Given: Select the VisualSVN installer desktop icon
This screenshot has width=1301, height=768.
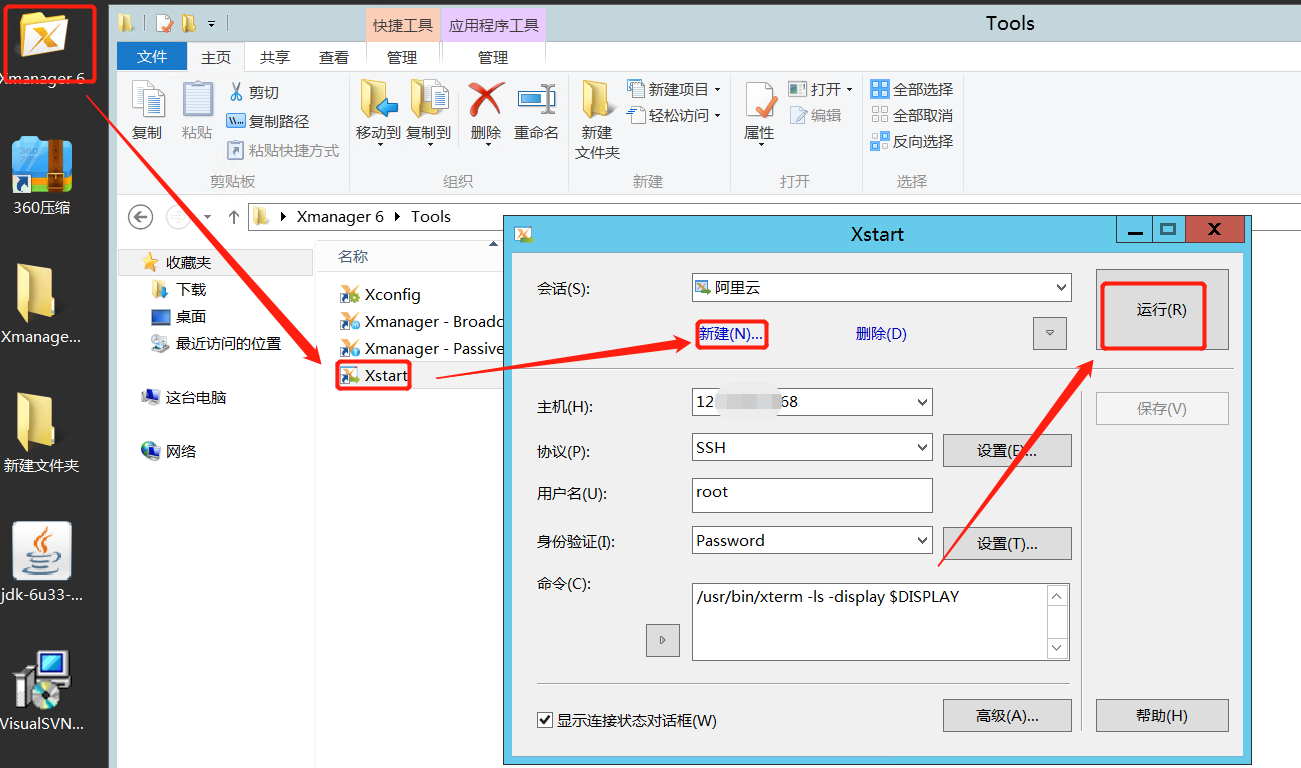Looking at the screenshot, I should [x=41, y=680].
